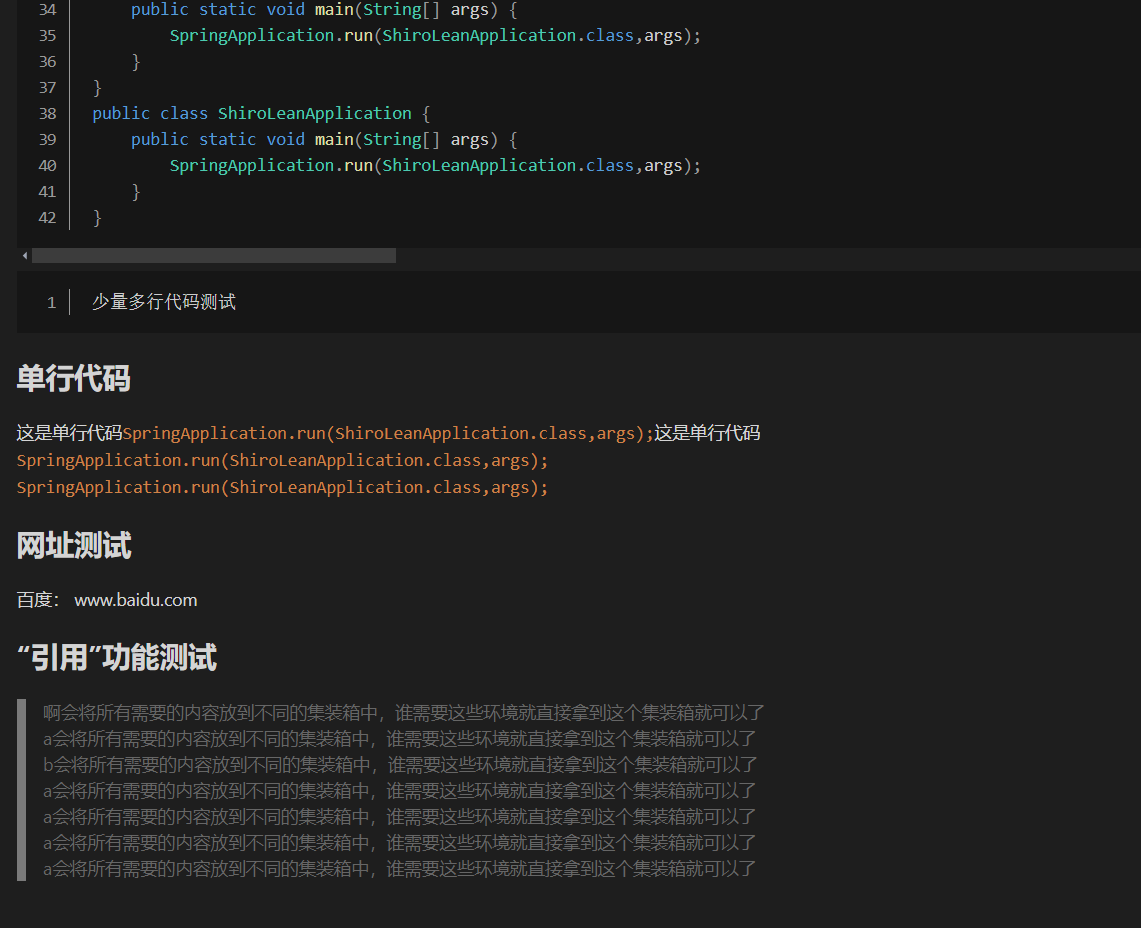Select the 网址测试 heading
The image size is (1141, 928).
(x=73, y=545)
